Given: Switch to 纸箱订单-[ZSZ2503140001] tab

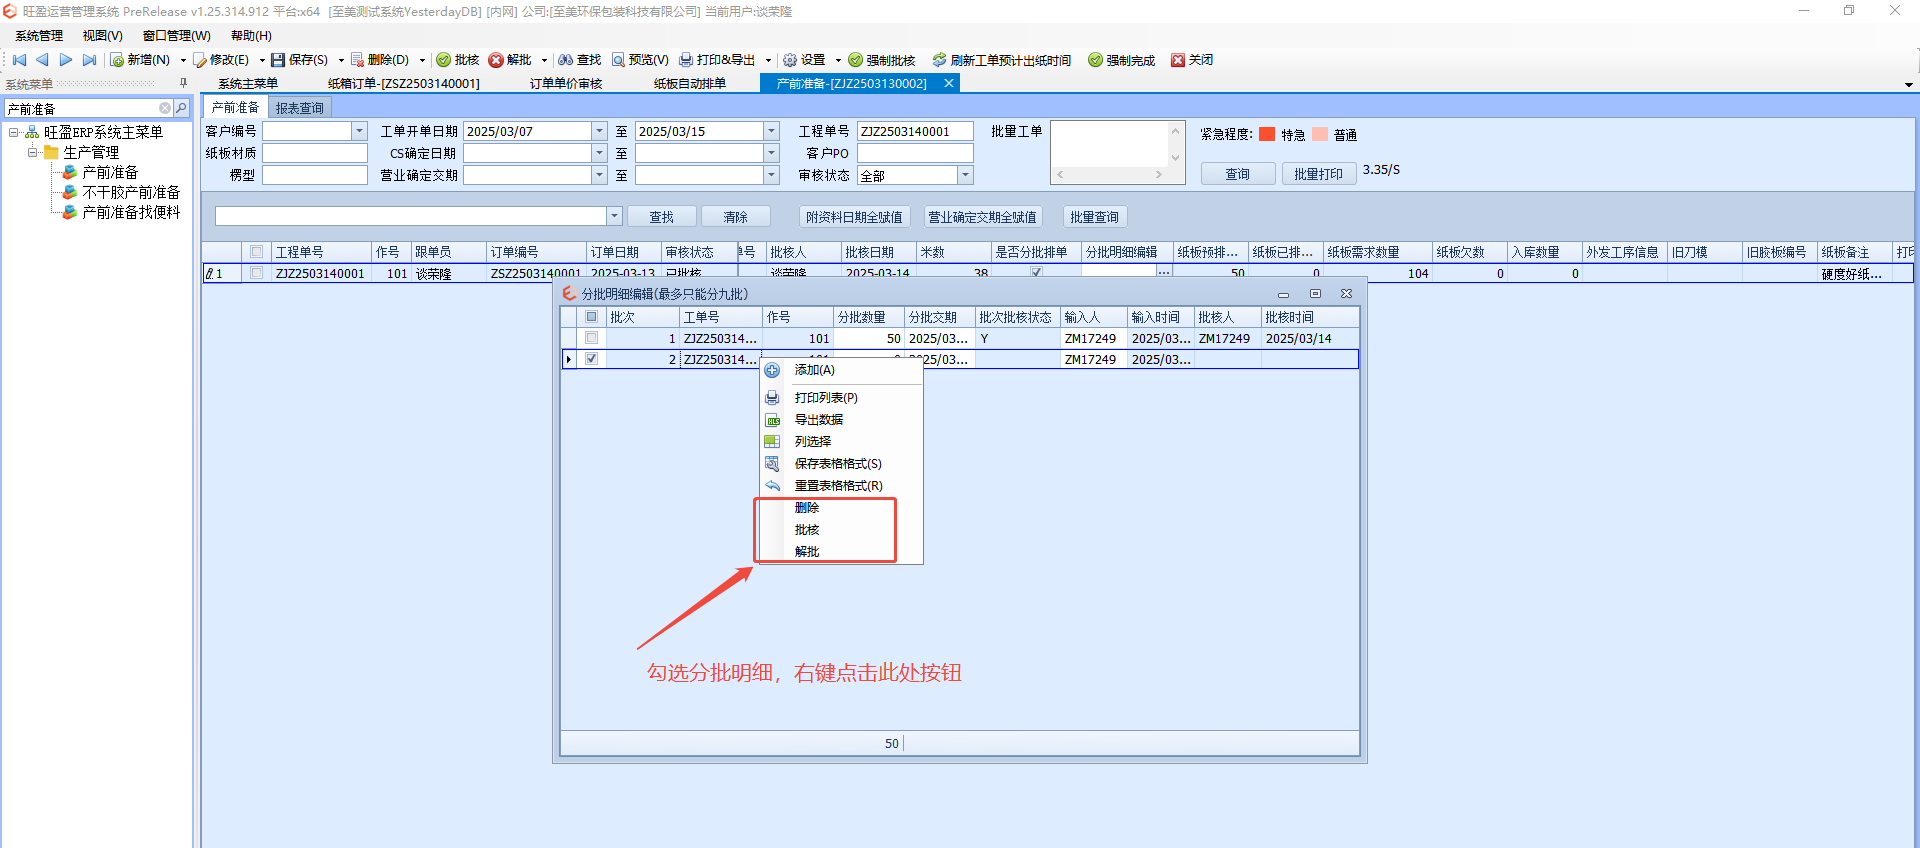Looking at the screenshot, I should pyautogui.click(x=404, y=84).
